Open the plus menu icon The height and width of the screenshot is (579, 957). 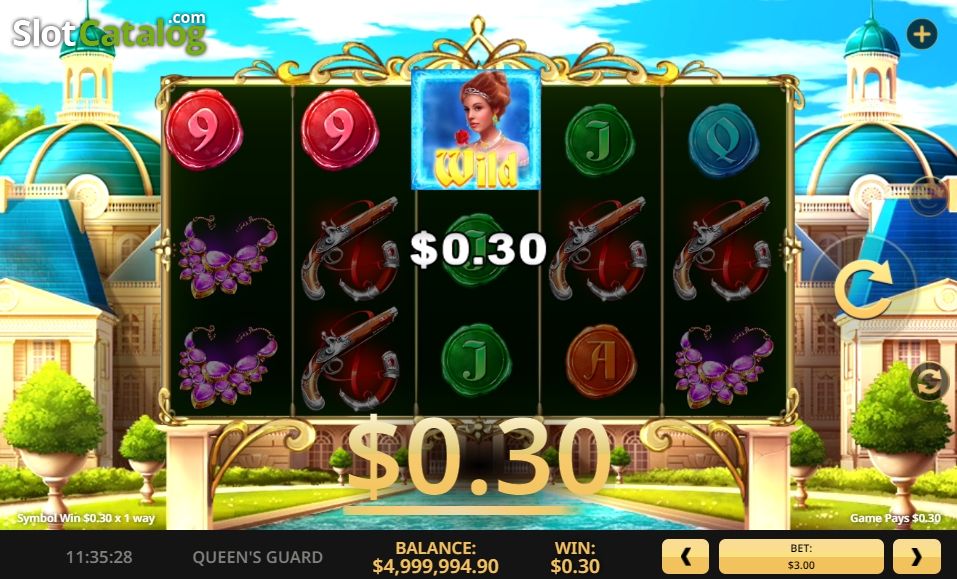coord(922,34)
